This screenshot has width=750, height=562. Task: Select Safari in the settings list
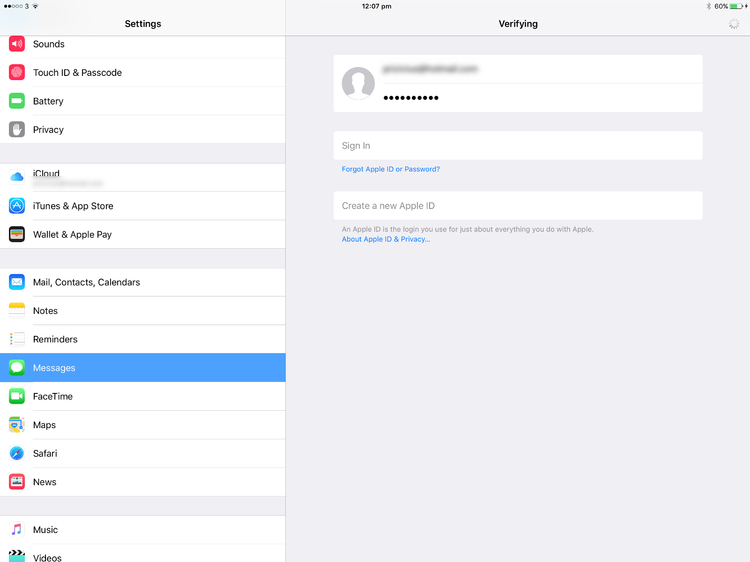[143, 453]
